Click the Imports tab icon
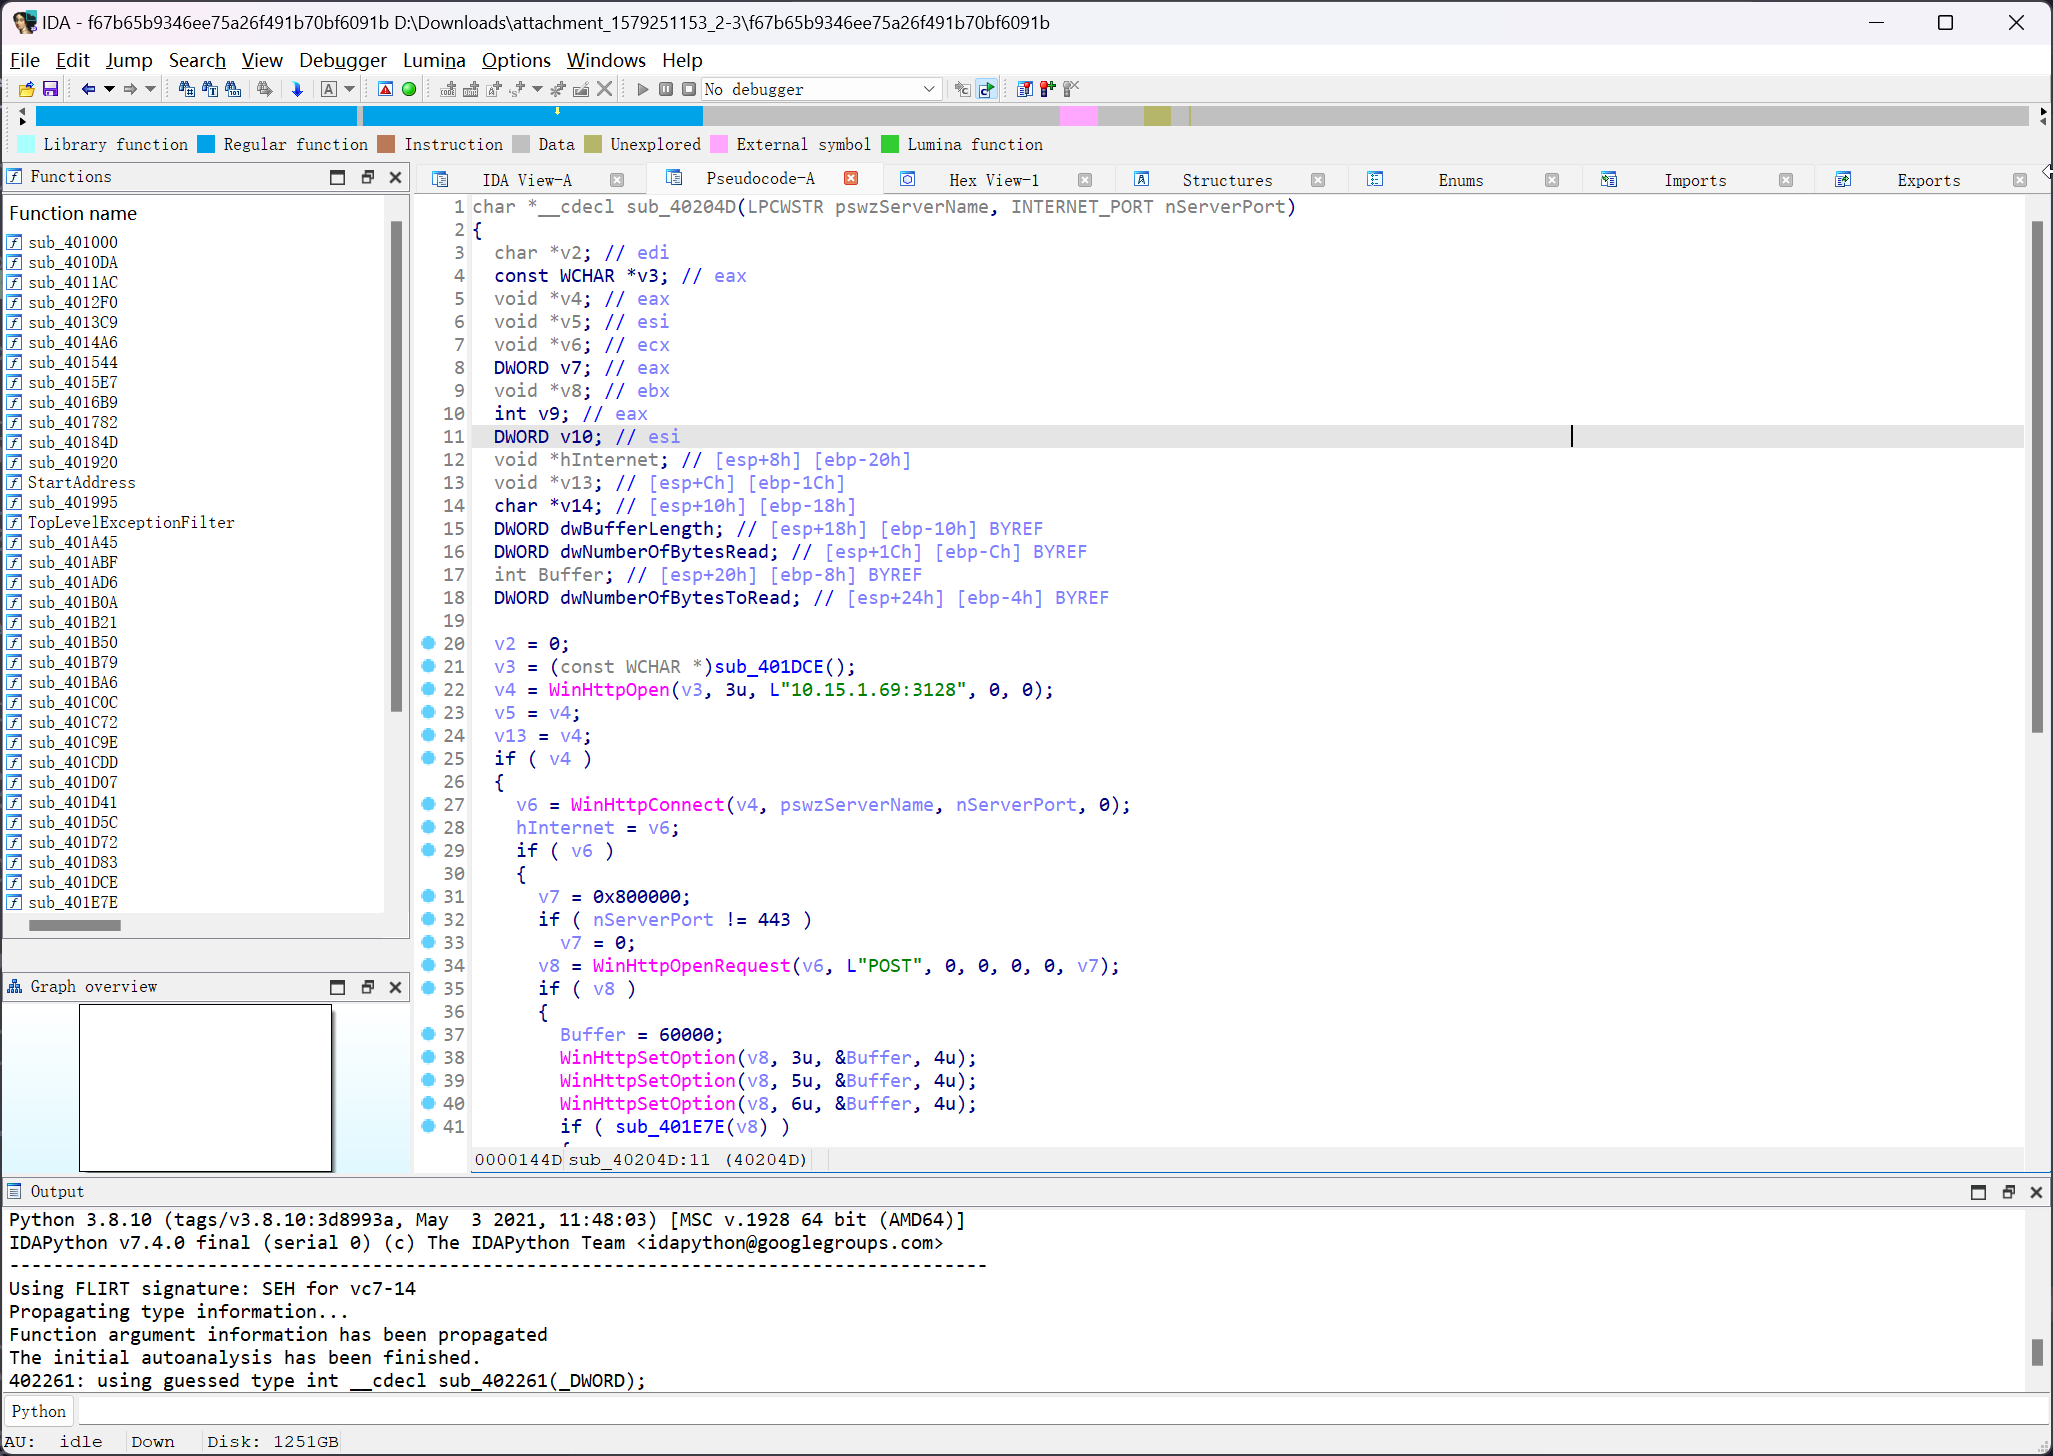2053x1456 pixels. 1609,180
